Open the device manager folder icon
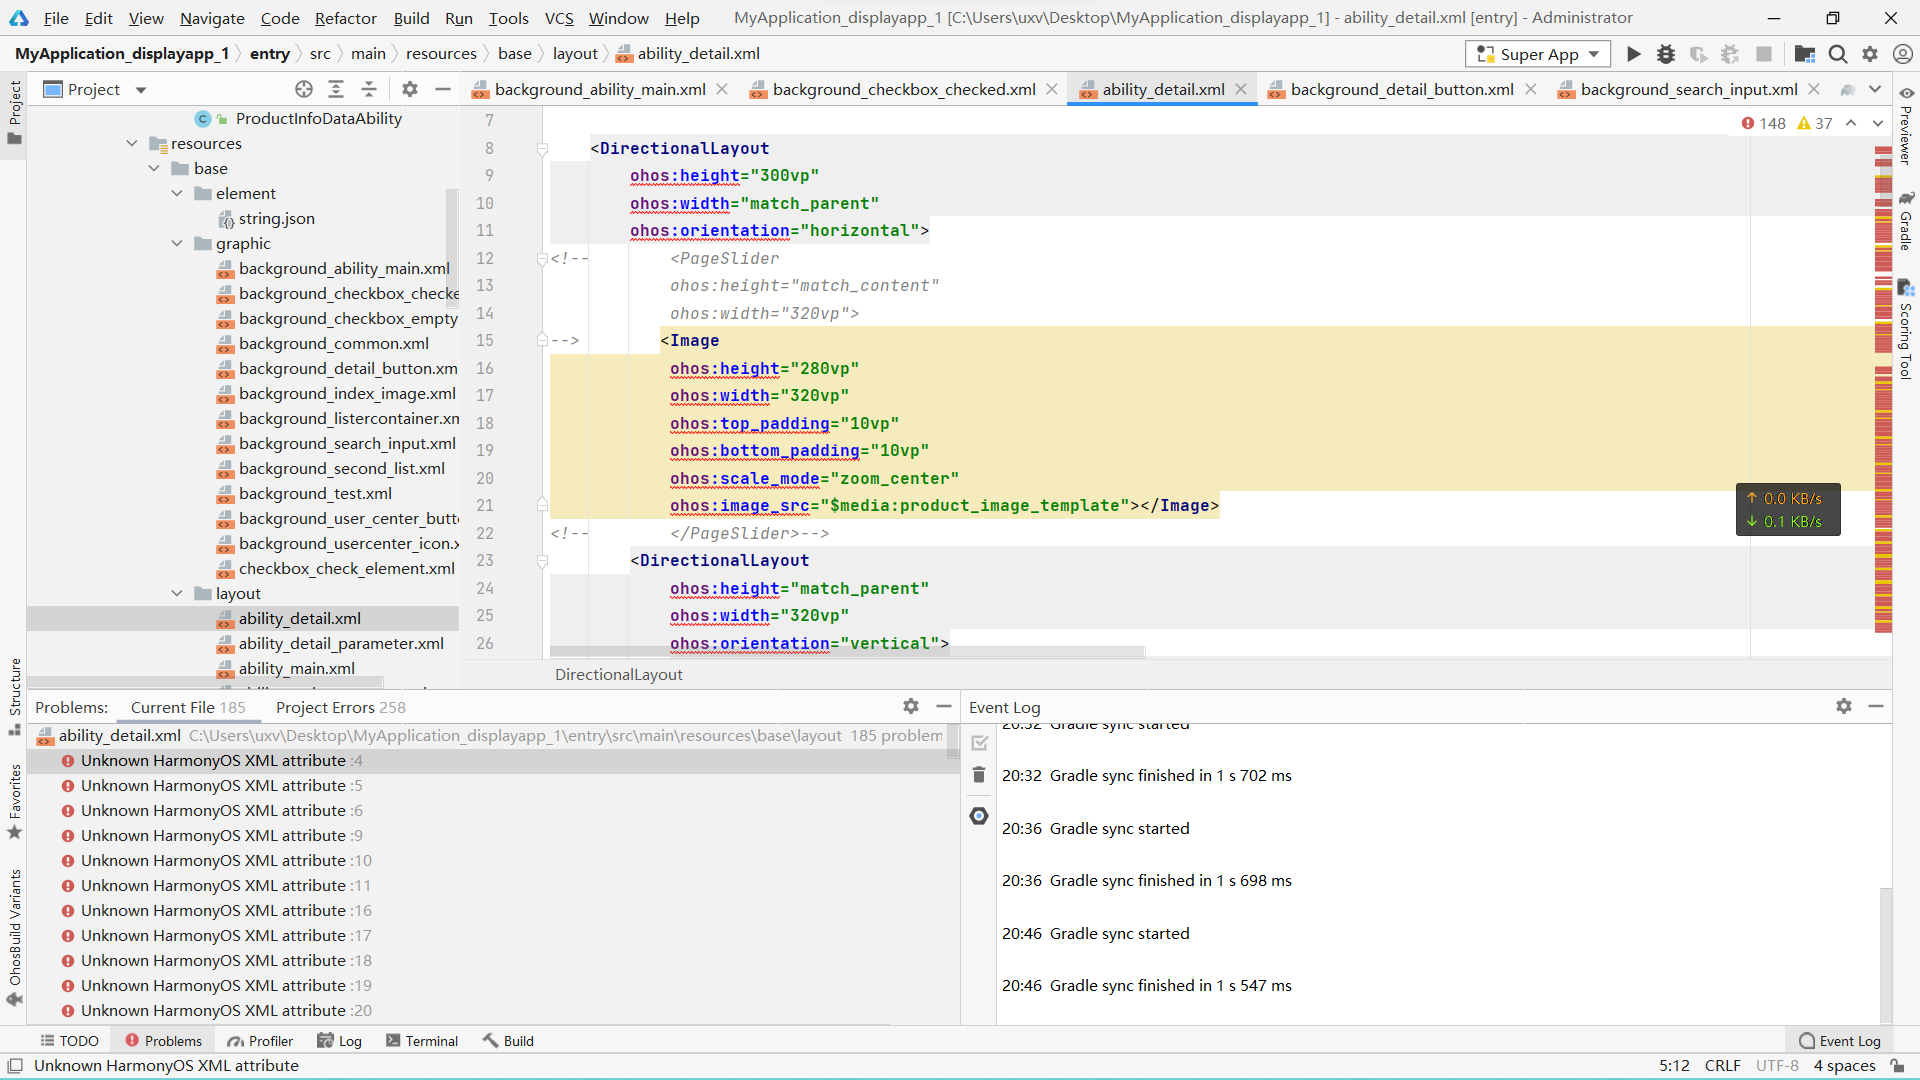 [1805, 54]
